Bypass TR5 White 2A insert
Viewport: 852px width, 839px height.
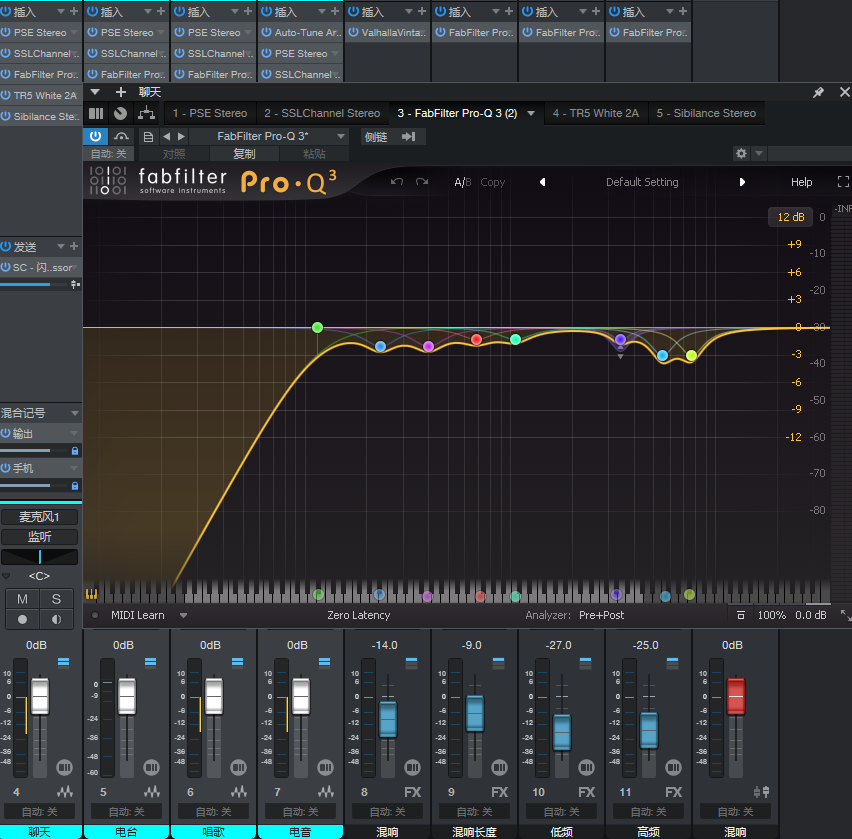click(x=6, y=95)
